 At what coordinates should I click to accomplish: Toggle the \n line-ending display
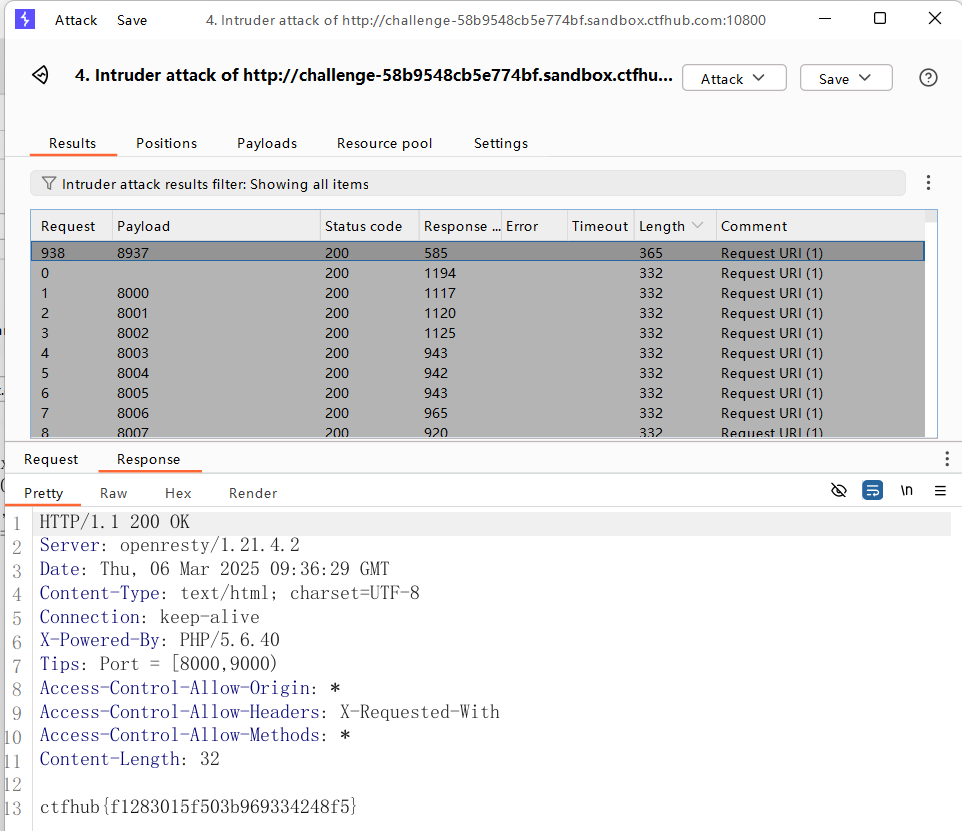point(906,490)
